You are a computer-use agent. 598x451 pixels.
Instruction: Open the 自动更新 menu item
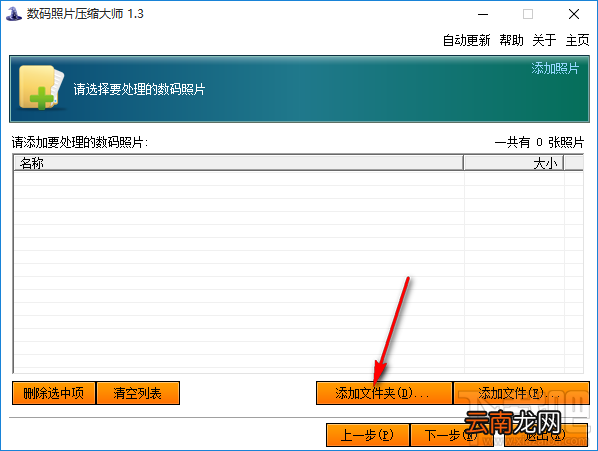(466, 40)
